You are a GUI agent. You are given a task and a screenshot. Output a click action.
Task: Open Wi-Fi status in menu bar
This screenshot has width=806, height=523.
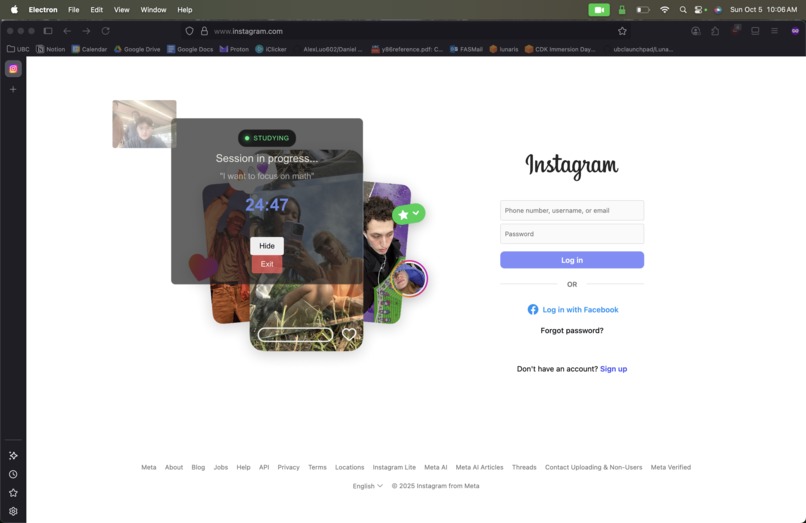point(664,10)
